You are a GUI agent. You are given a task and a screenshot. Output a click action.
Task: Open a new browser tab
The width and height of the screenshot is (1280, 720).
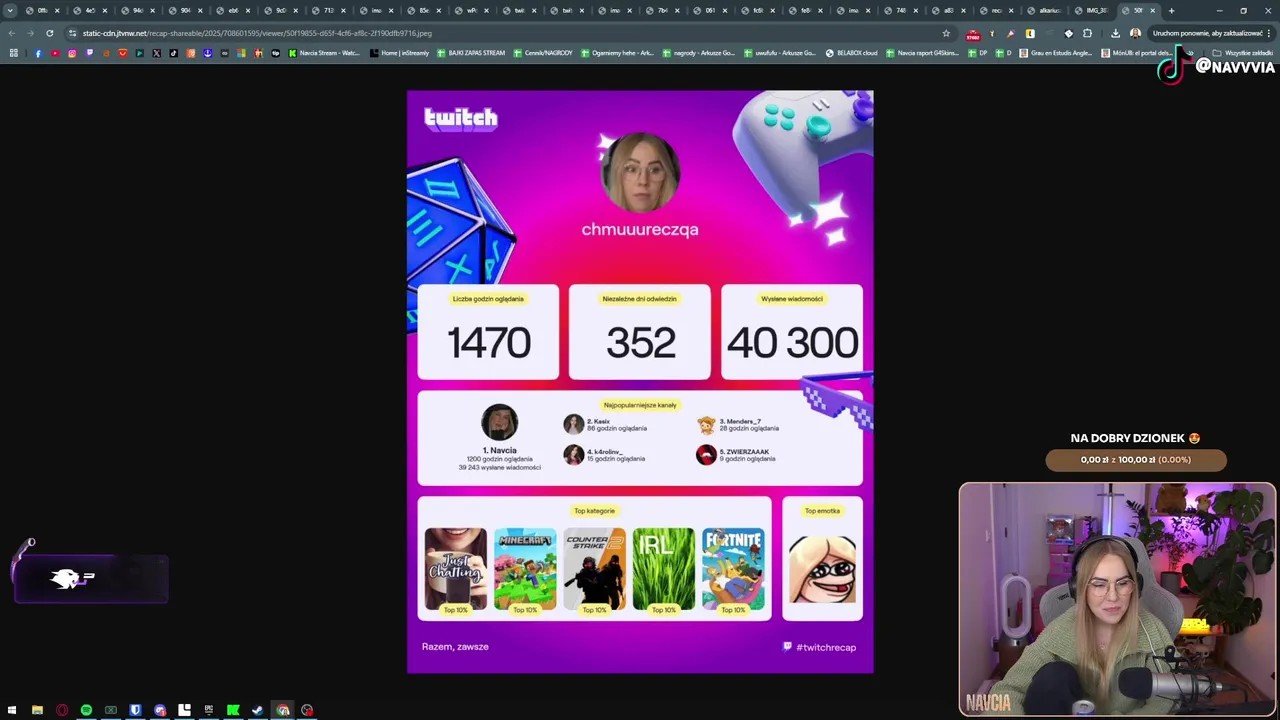(x=1171, y=10)
